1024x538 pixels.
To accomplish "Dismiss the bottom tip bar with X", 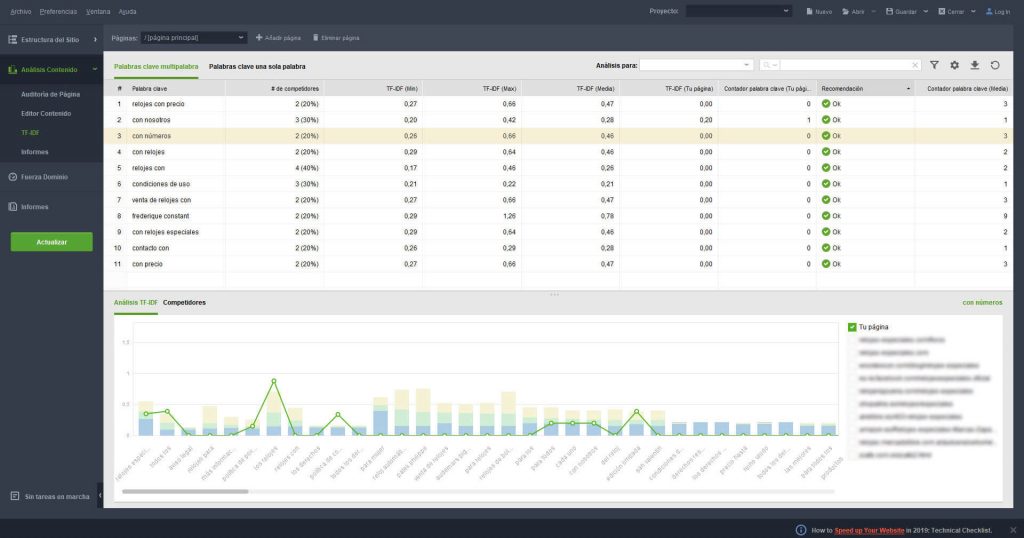I will (x=1013, y=530).
